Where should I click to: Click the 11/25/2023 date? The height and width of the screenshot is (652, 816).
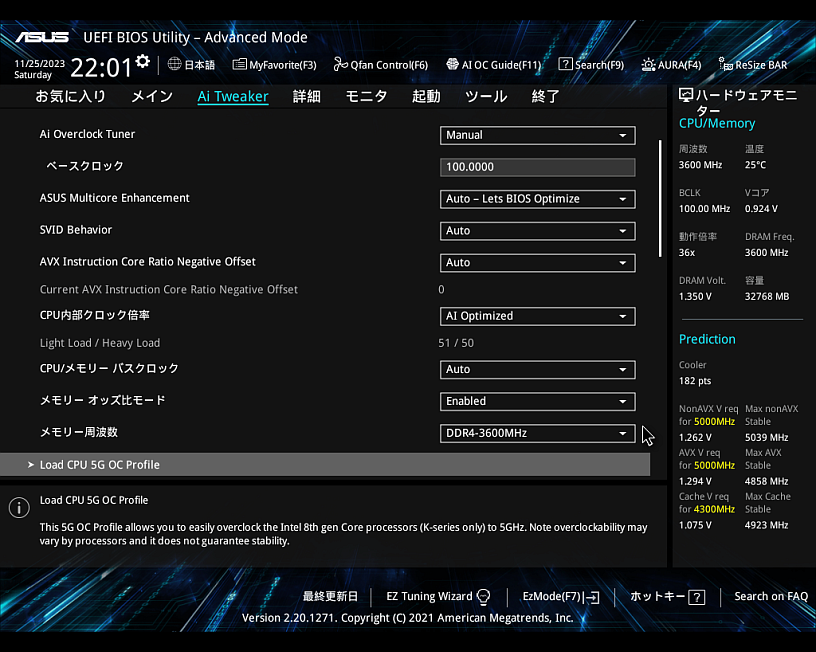coord(40,63)
